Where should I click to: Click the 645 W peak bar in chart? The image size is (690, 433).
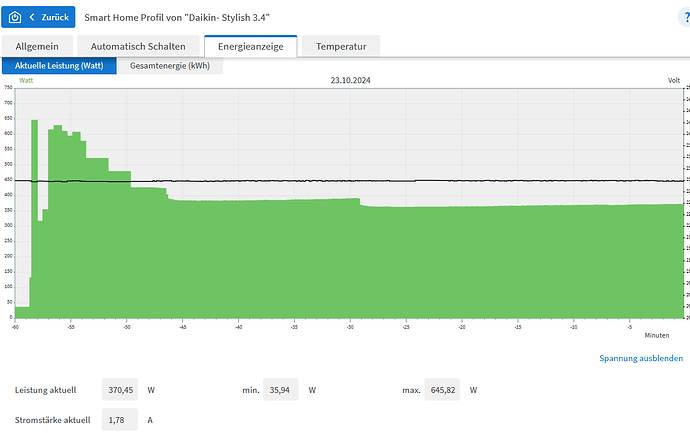tap(34, 219)
